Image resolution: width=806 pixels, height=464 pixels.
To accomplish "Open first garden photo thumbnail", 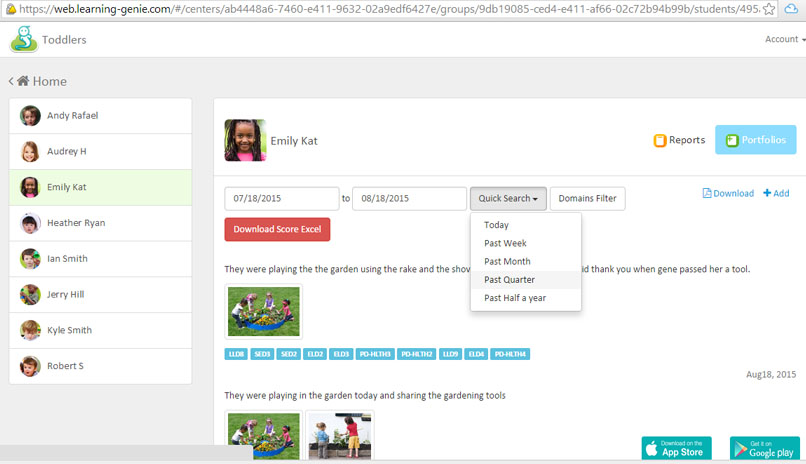I will point(264,311).
